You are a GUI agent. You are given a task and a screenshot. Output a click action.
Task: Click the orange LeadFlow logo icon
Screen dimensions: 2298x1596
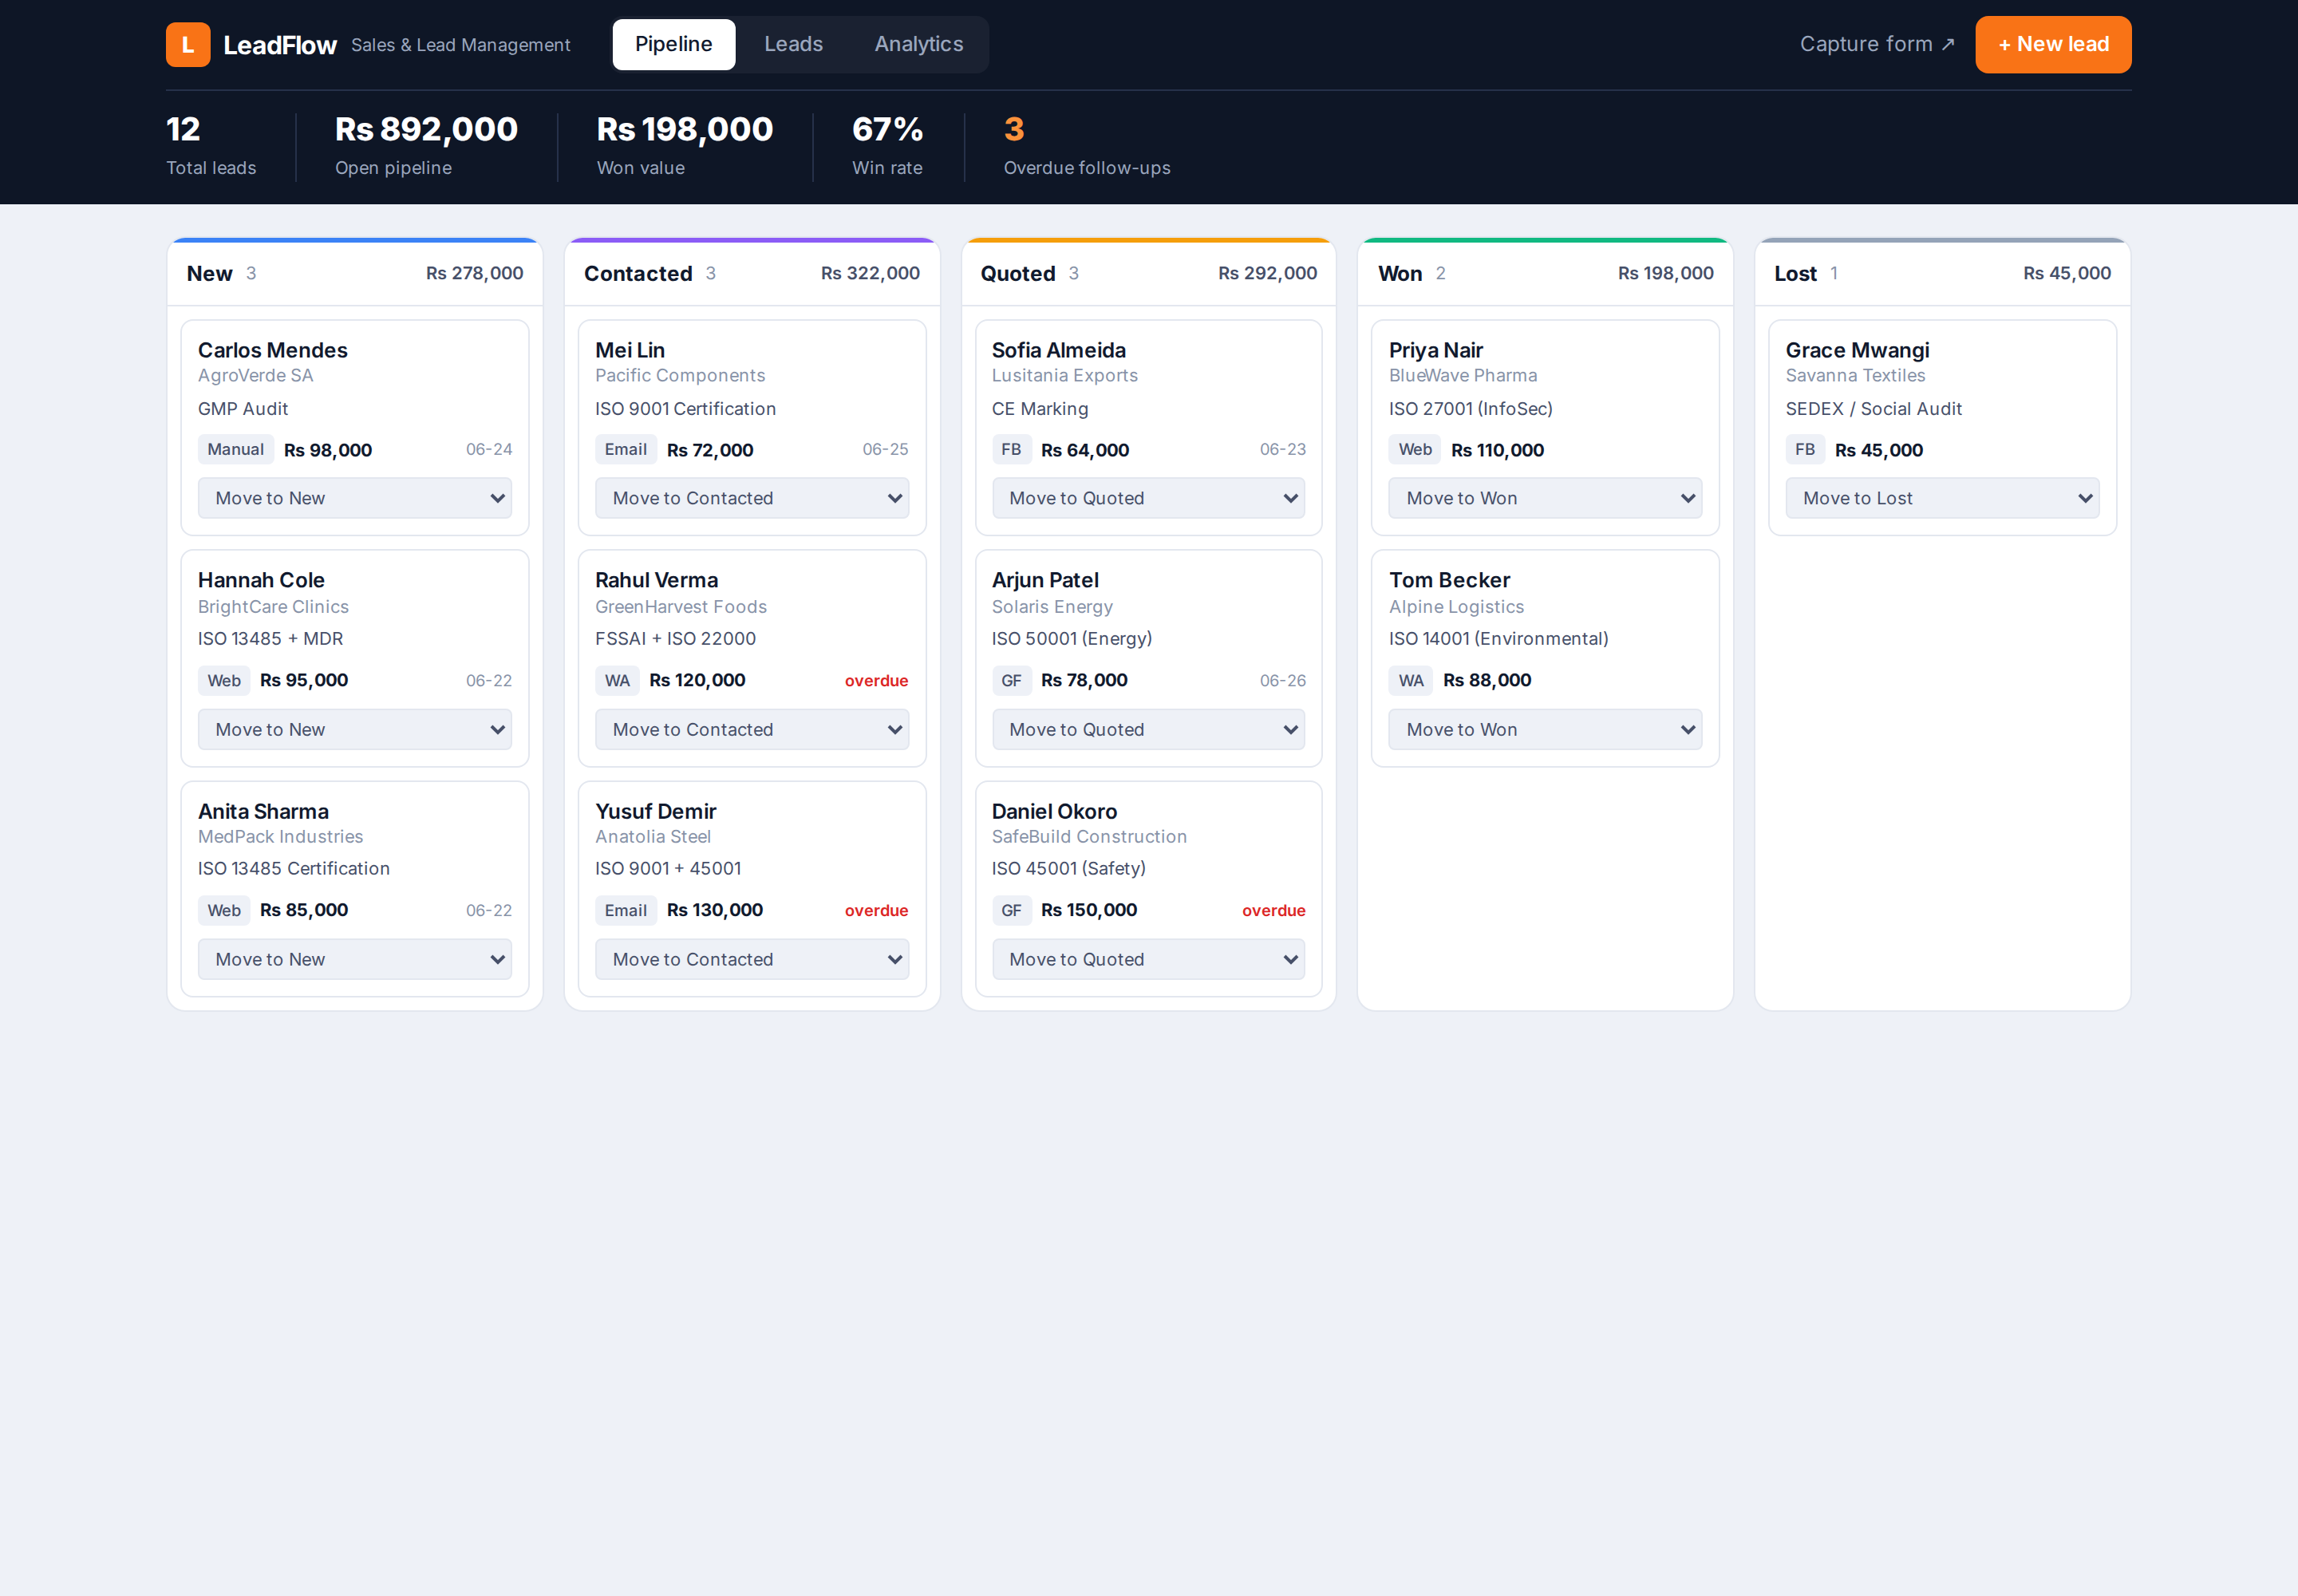click(x=188, y=44)
